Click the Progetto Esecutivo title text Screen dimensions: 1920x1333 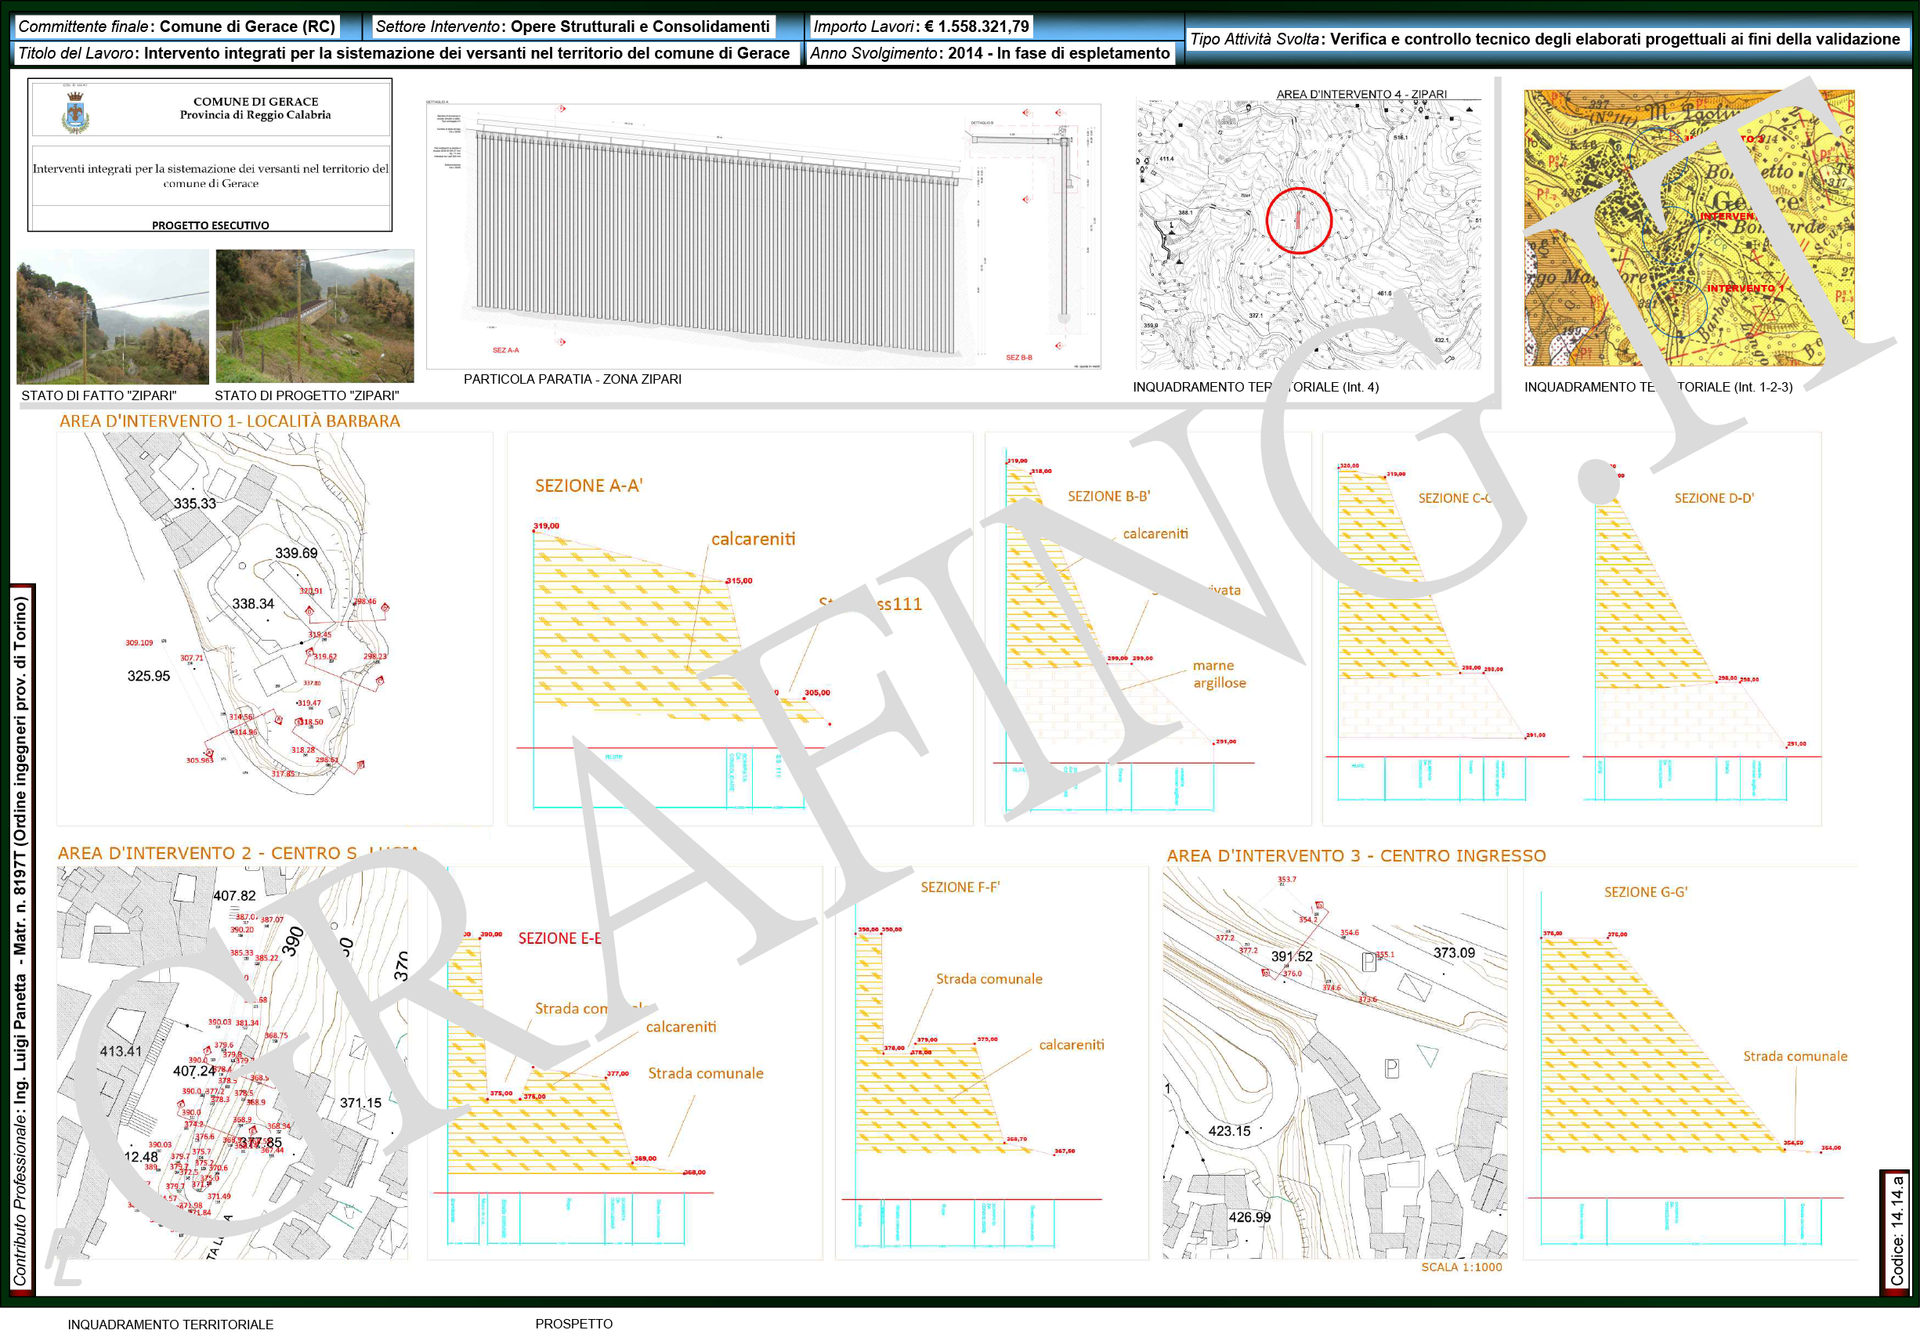210,225
